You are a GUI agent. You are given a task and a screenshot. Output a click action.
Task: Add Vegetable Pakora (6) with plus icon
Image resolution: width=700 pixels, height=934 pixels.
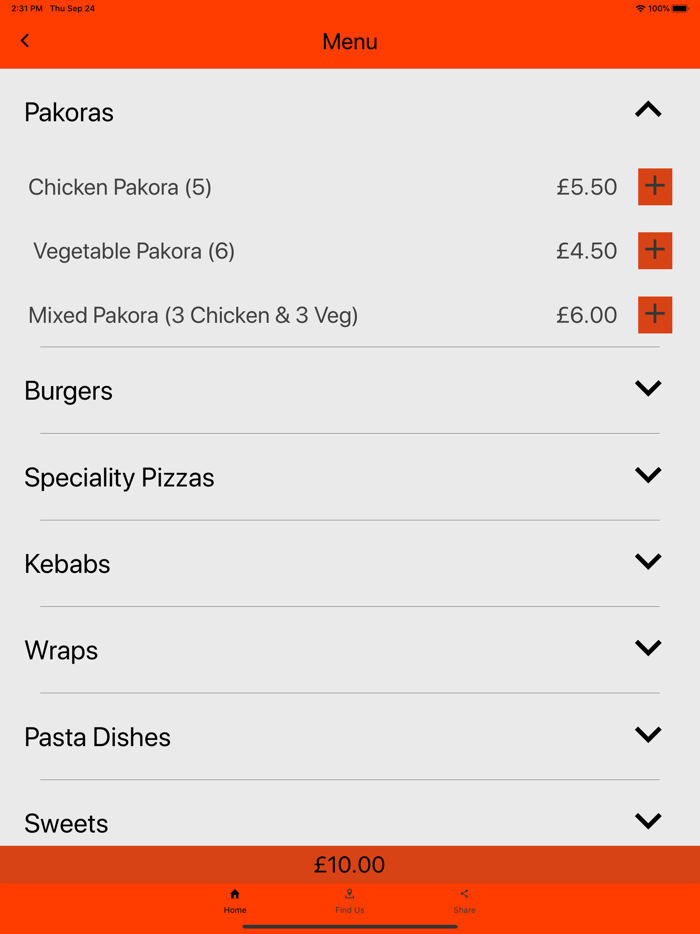pos(655,251)
